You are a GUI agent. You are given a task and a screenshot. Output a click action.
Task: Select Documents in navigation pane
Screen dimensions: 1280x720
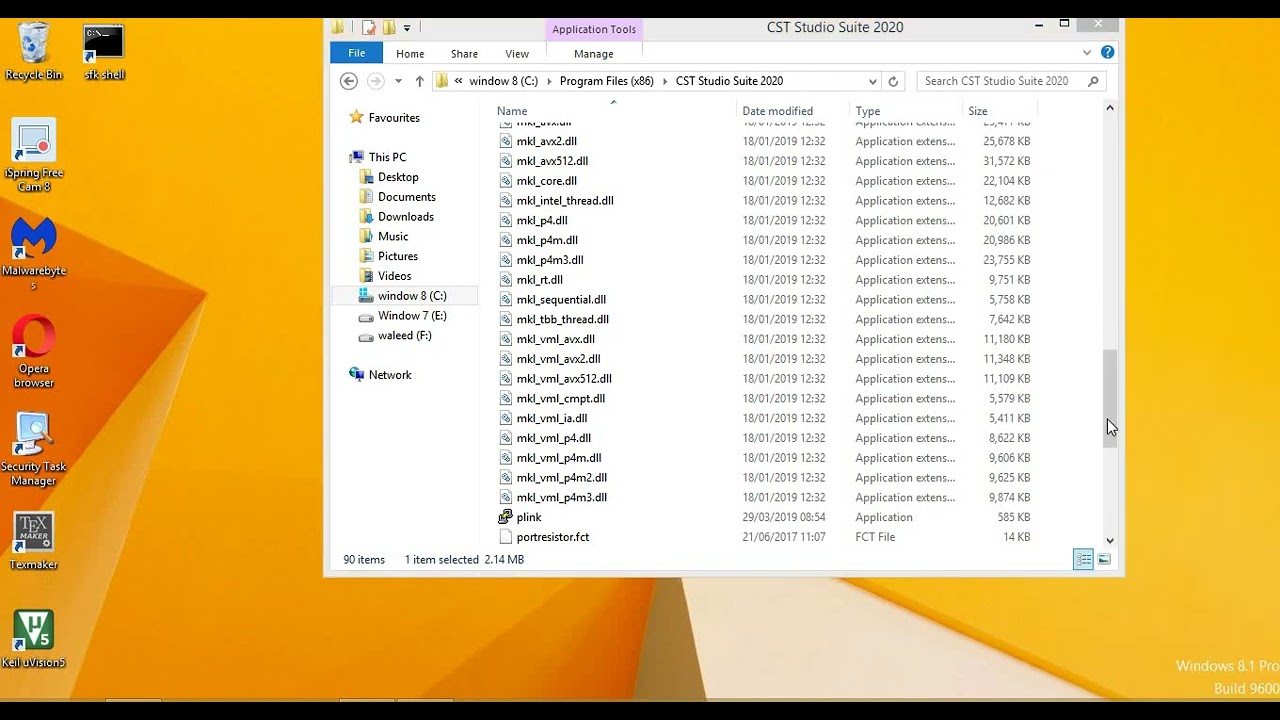[x=406, y=197]
